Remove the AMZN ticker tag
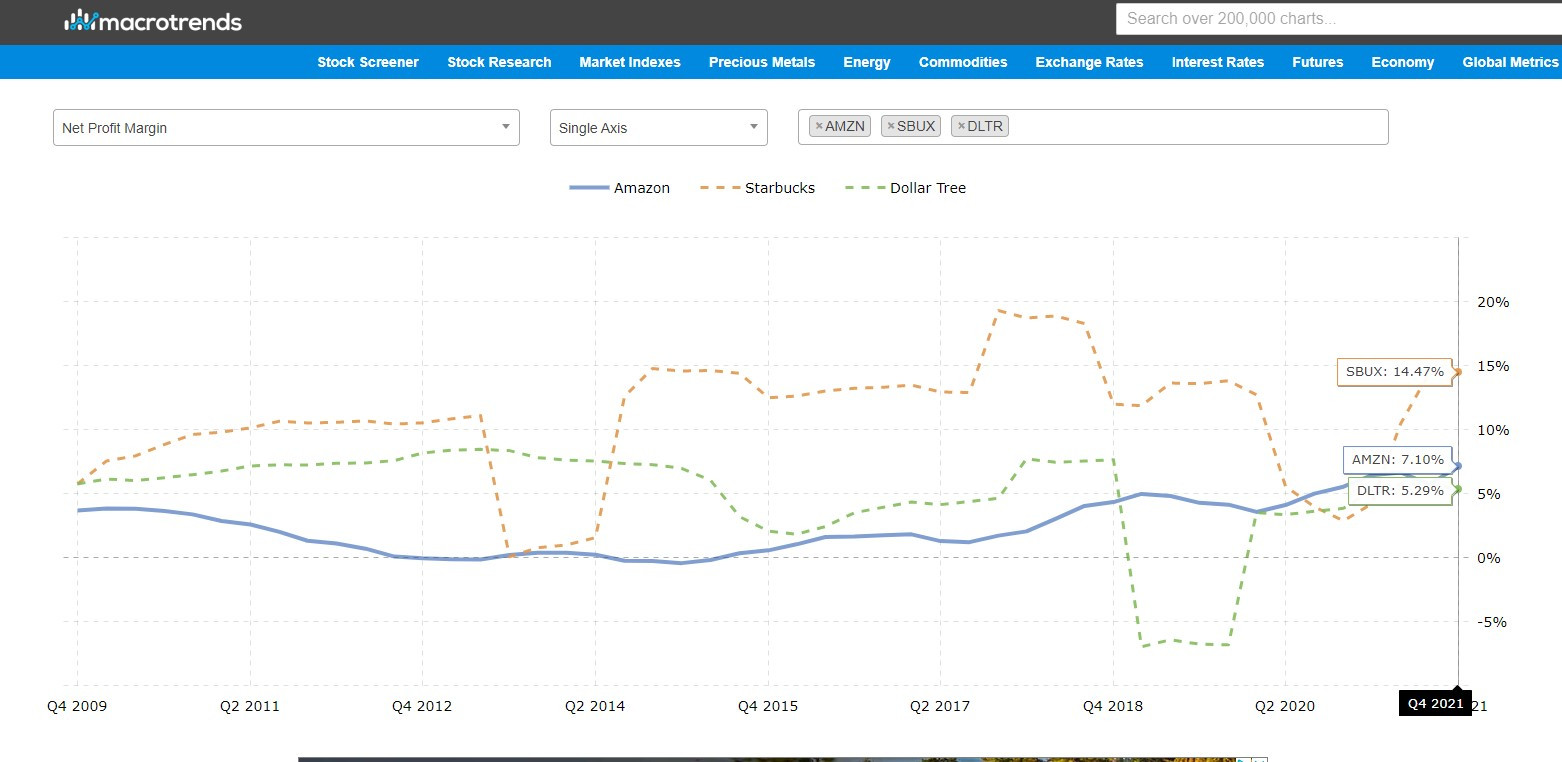The image size is (1562, 762). tap(819, 126)
